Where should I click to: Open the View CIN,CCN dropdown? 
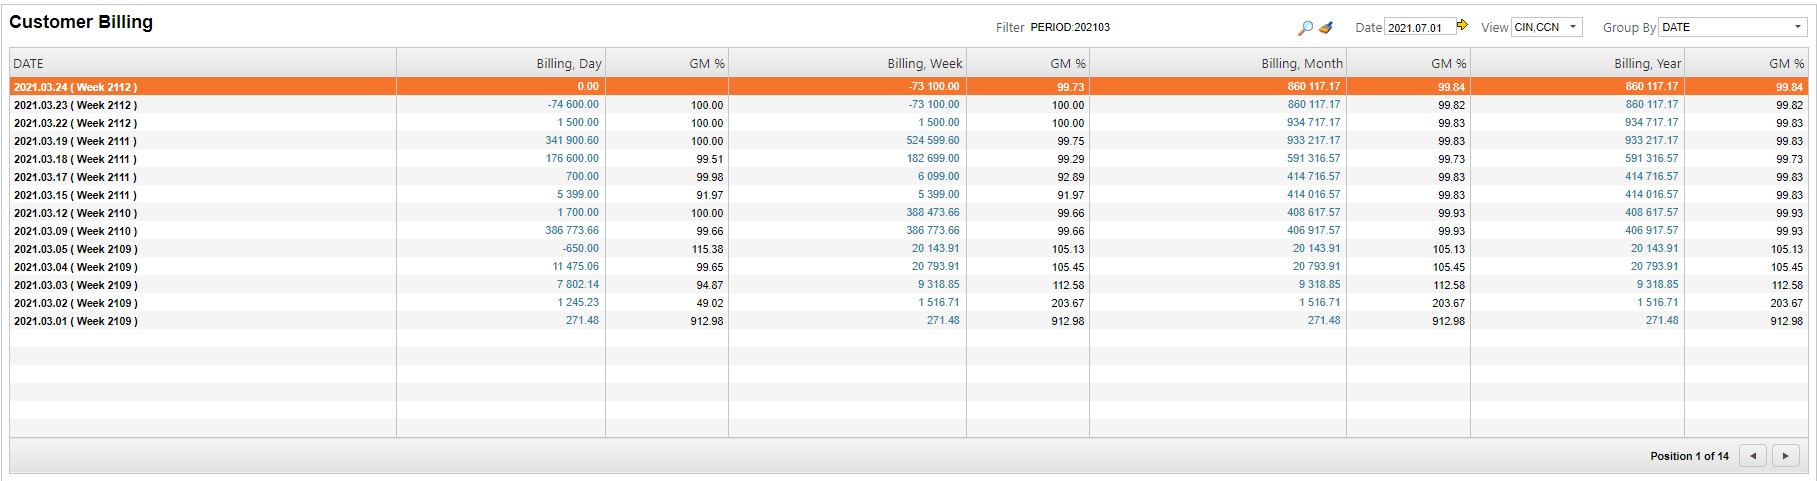click(1572, 27)
